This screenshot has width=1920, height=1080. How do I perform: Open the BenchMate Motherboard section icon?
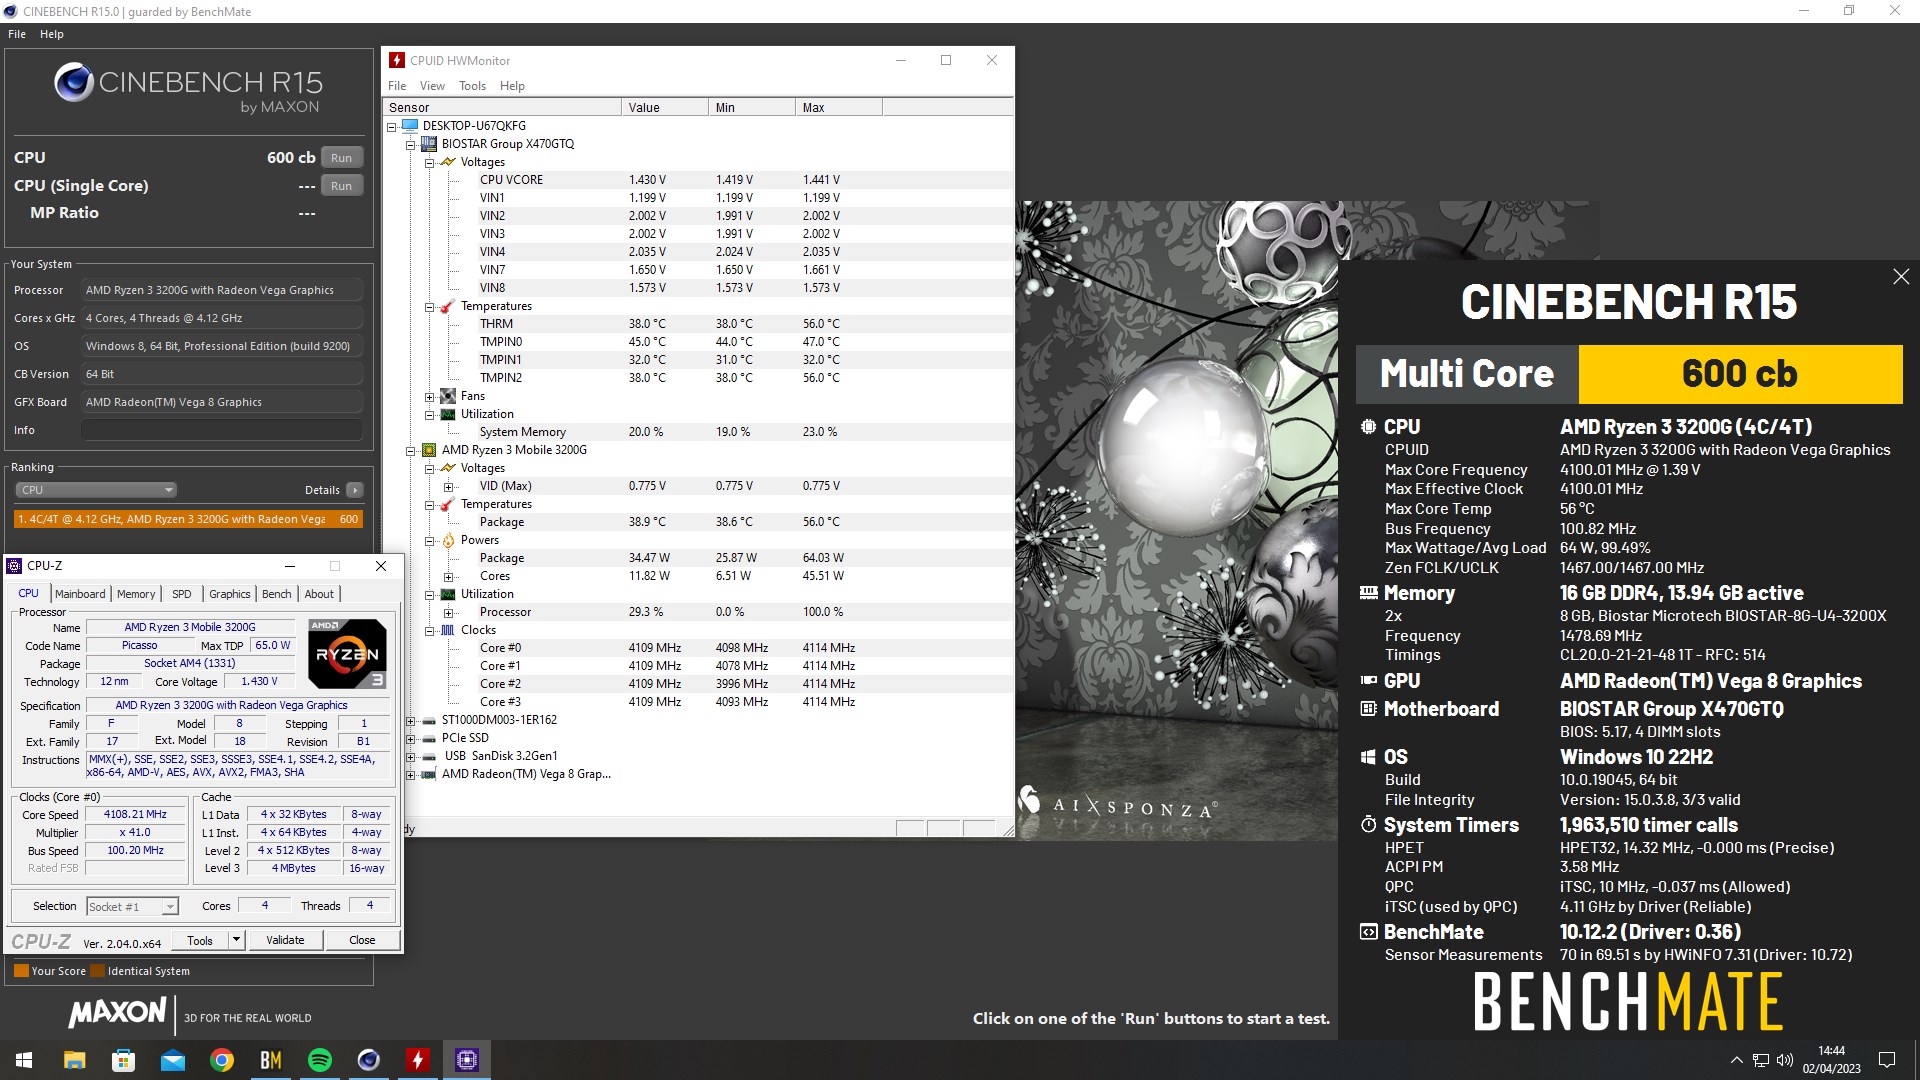pos(1368,709)
